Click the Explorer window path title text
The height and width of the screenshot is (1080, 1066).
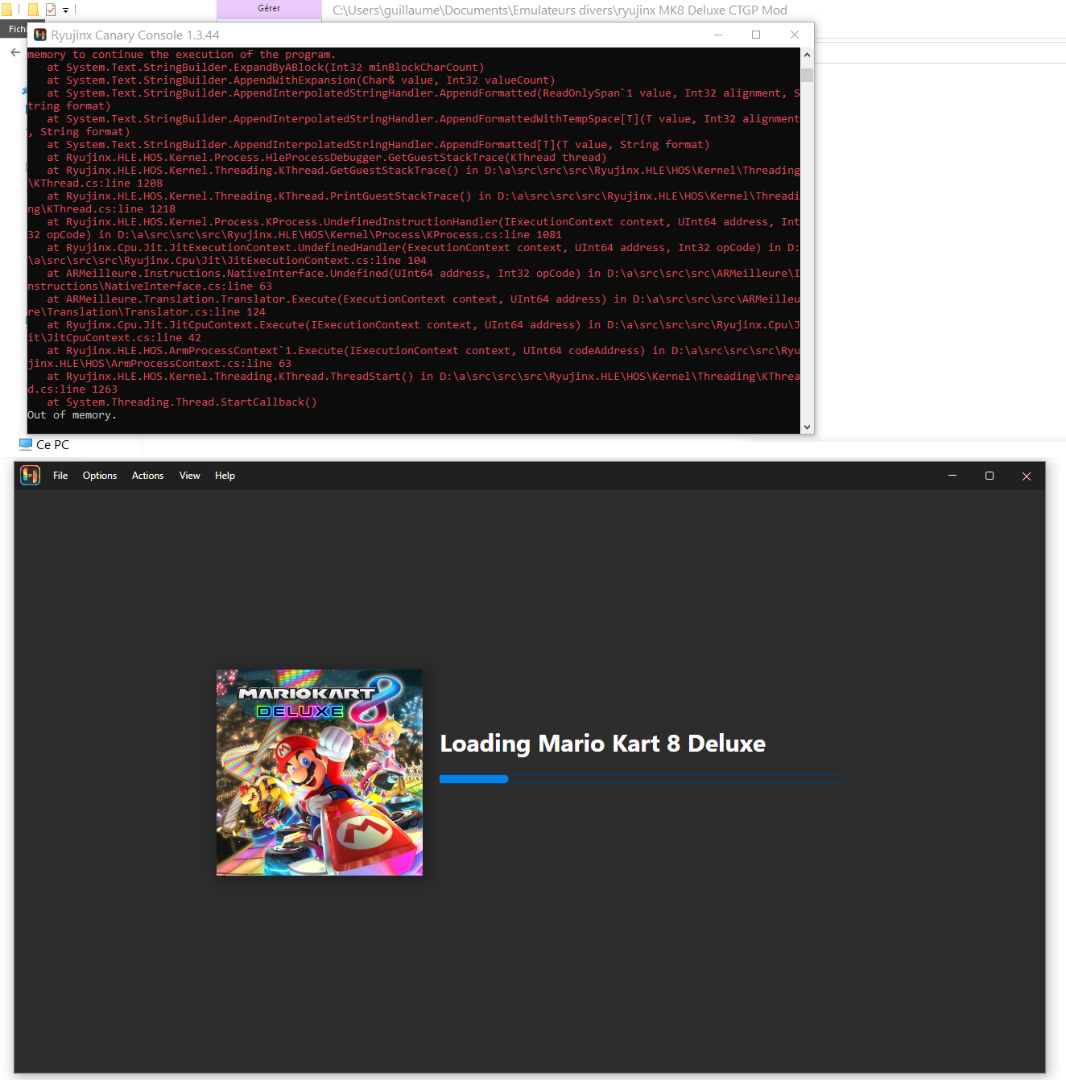560,10
